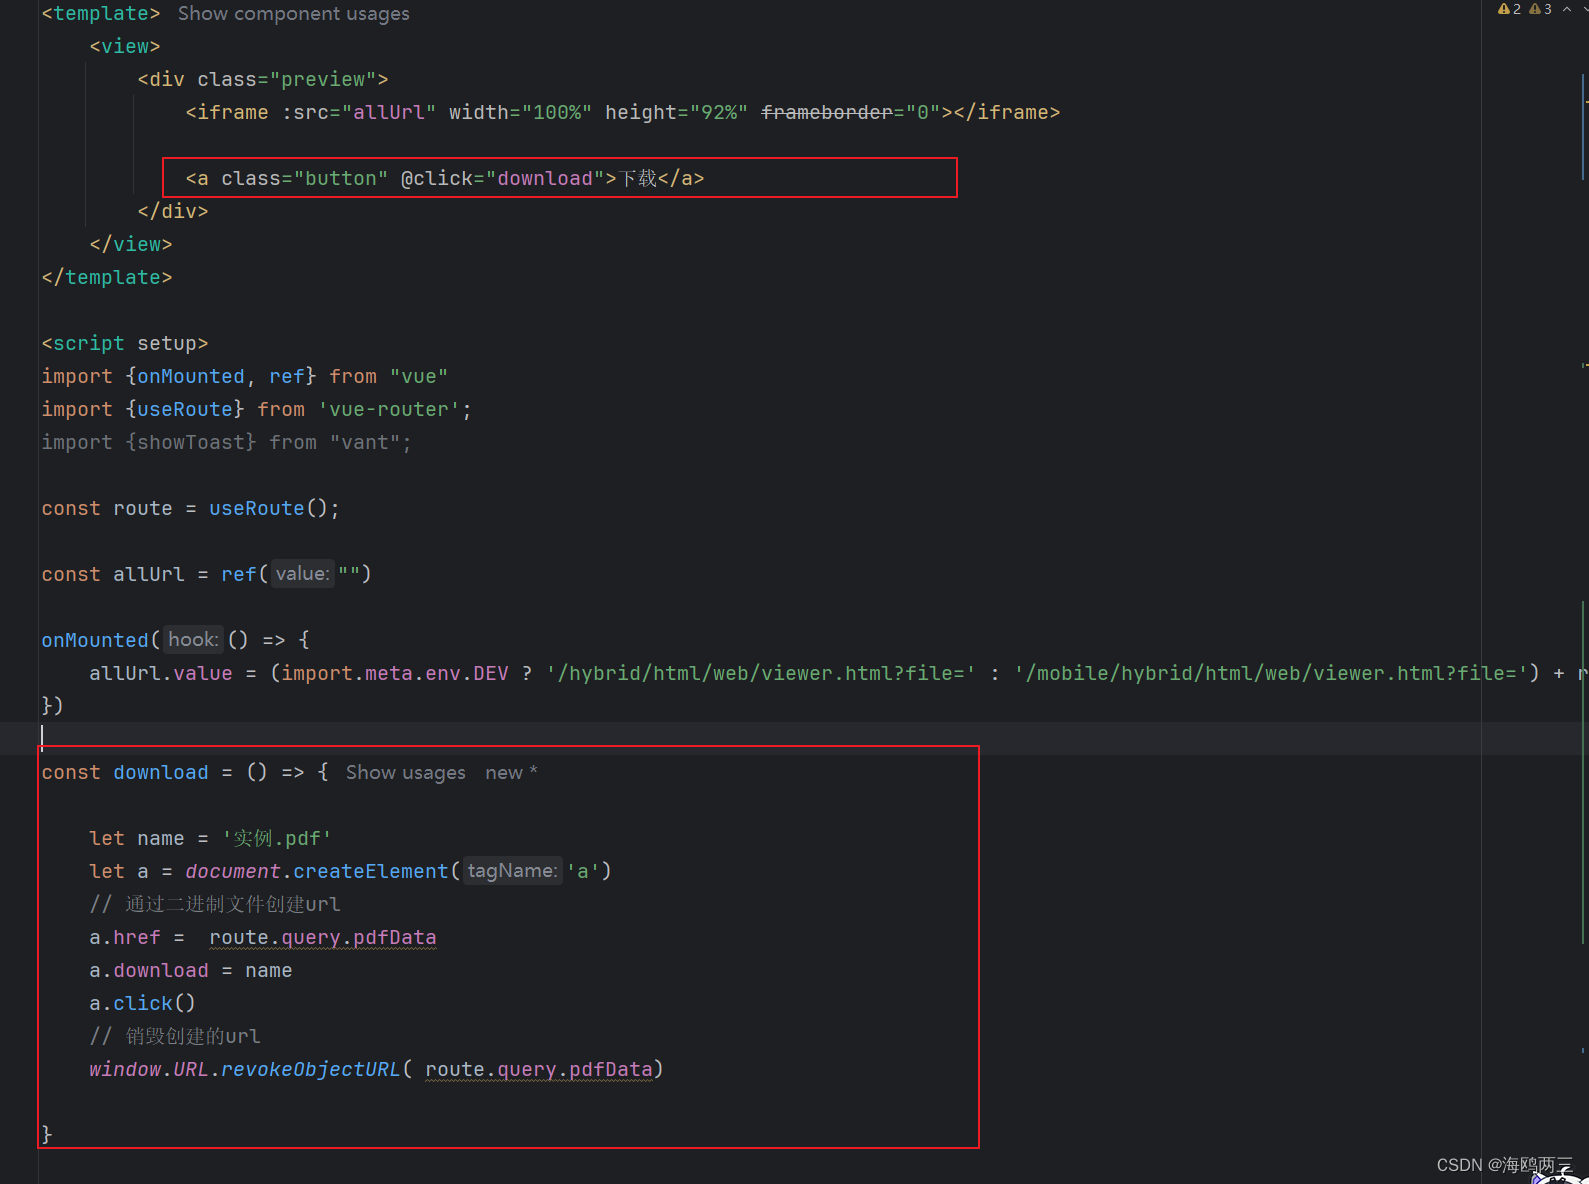1589x1184 pixels.
Task: Click the closing </template> tag
Action: 107,278
